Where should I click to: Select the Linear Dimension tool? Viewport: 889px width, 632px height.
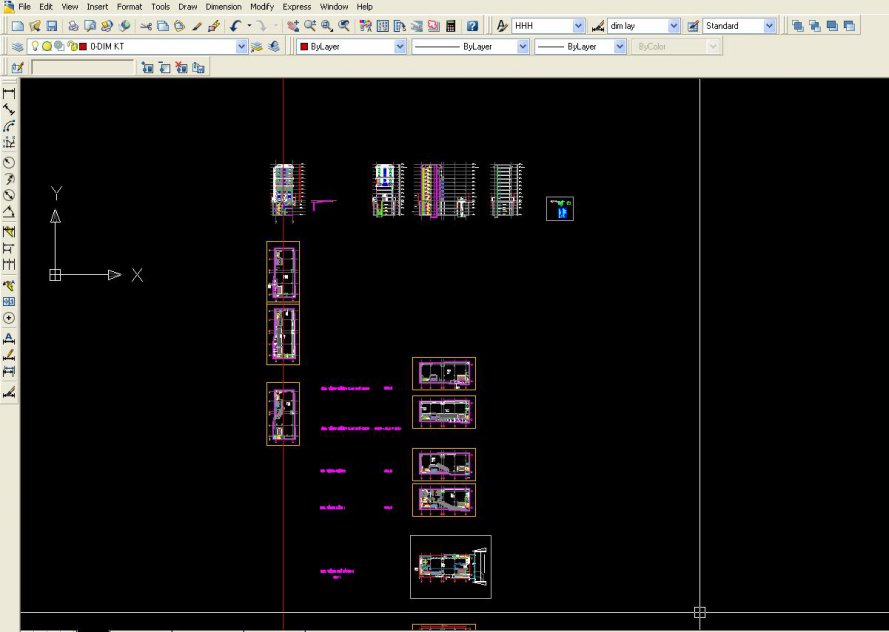pyautogui.click(x=9, y=93)
